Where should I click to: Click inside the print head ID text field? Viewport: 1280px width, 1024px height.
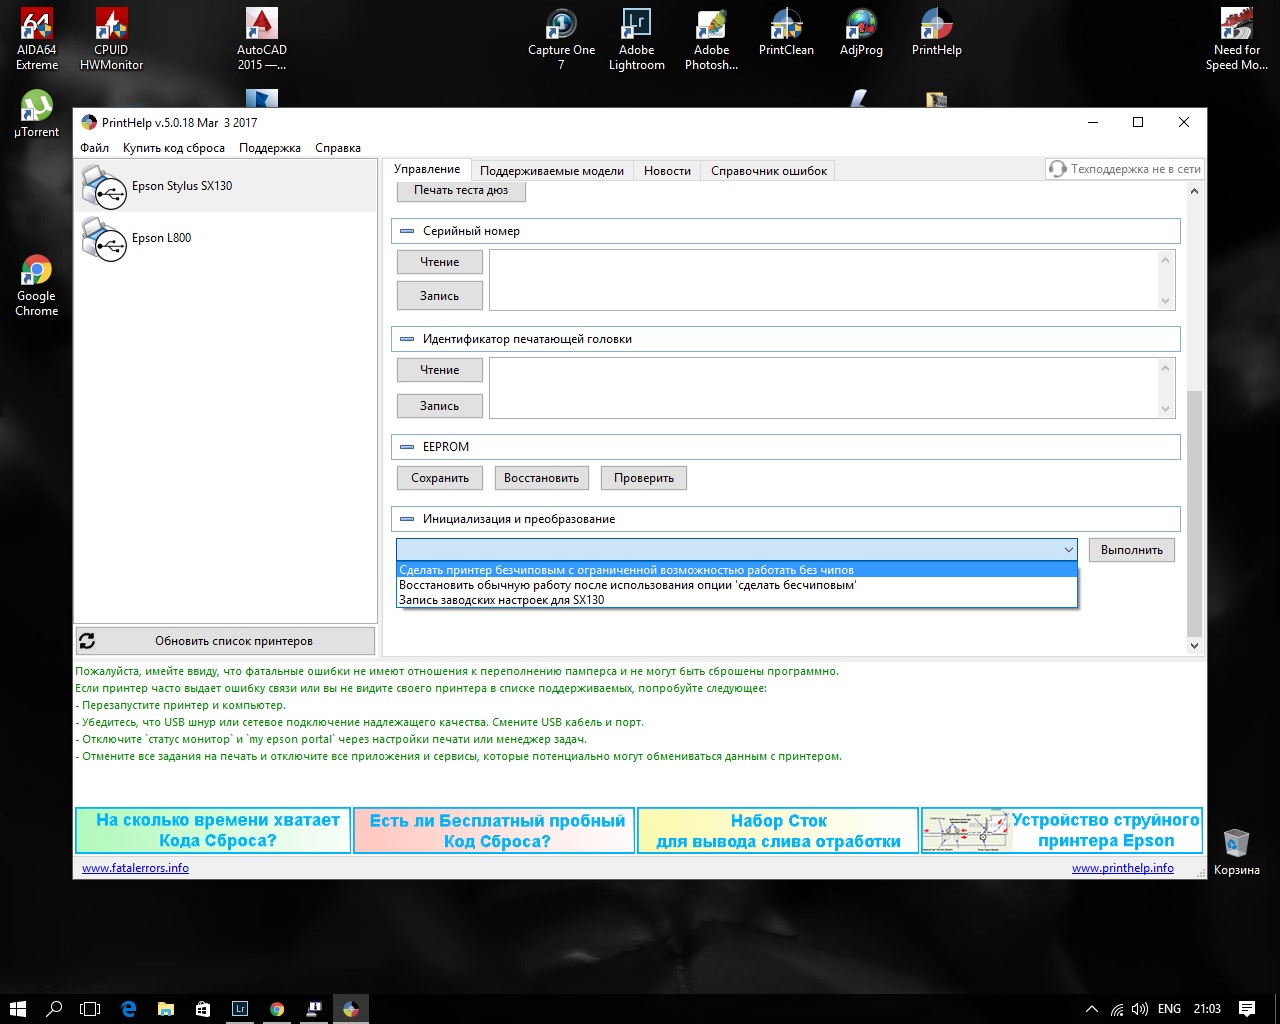click(x=823, y=388)
